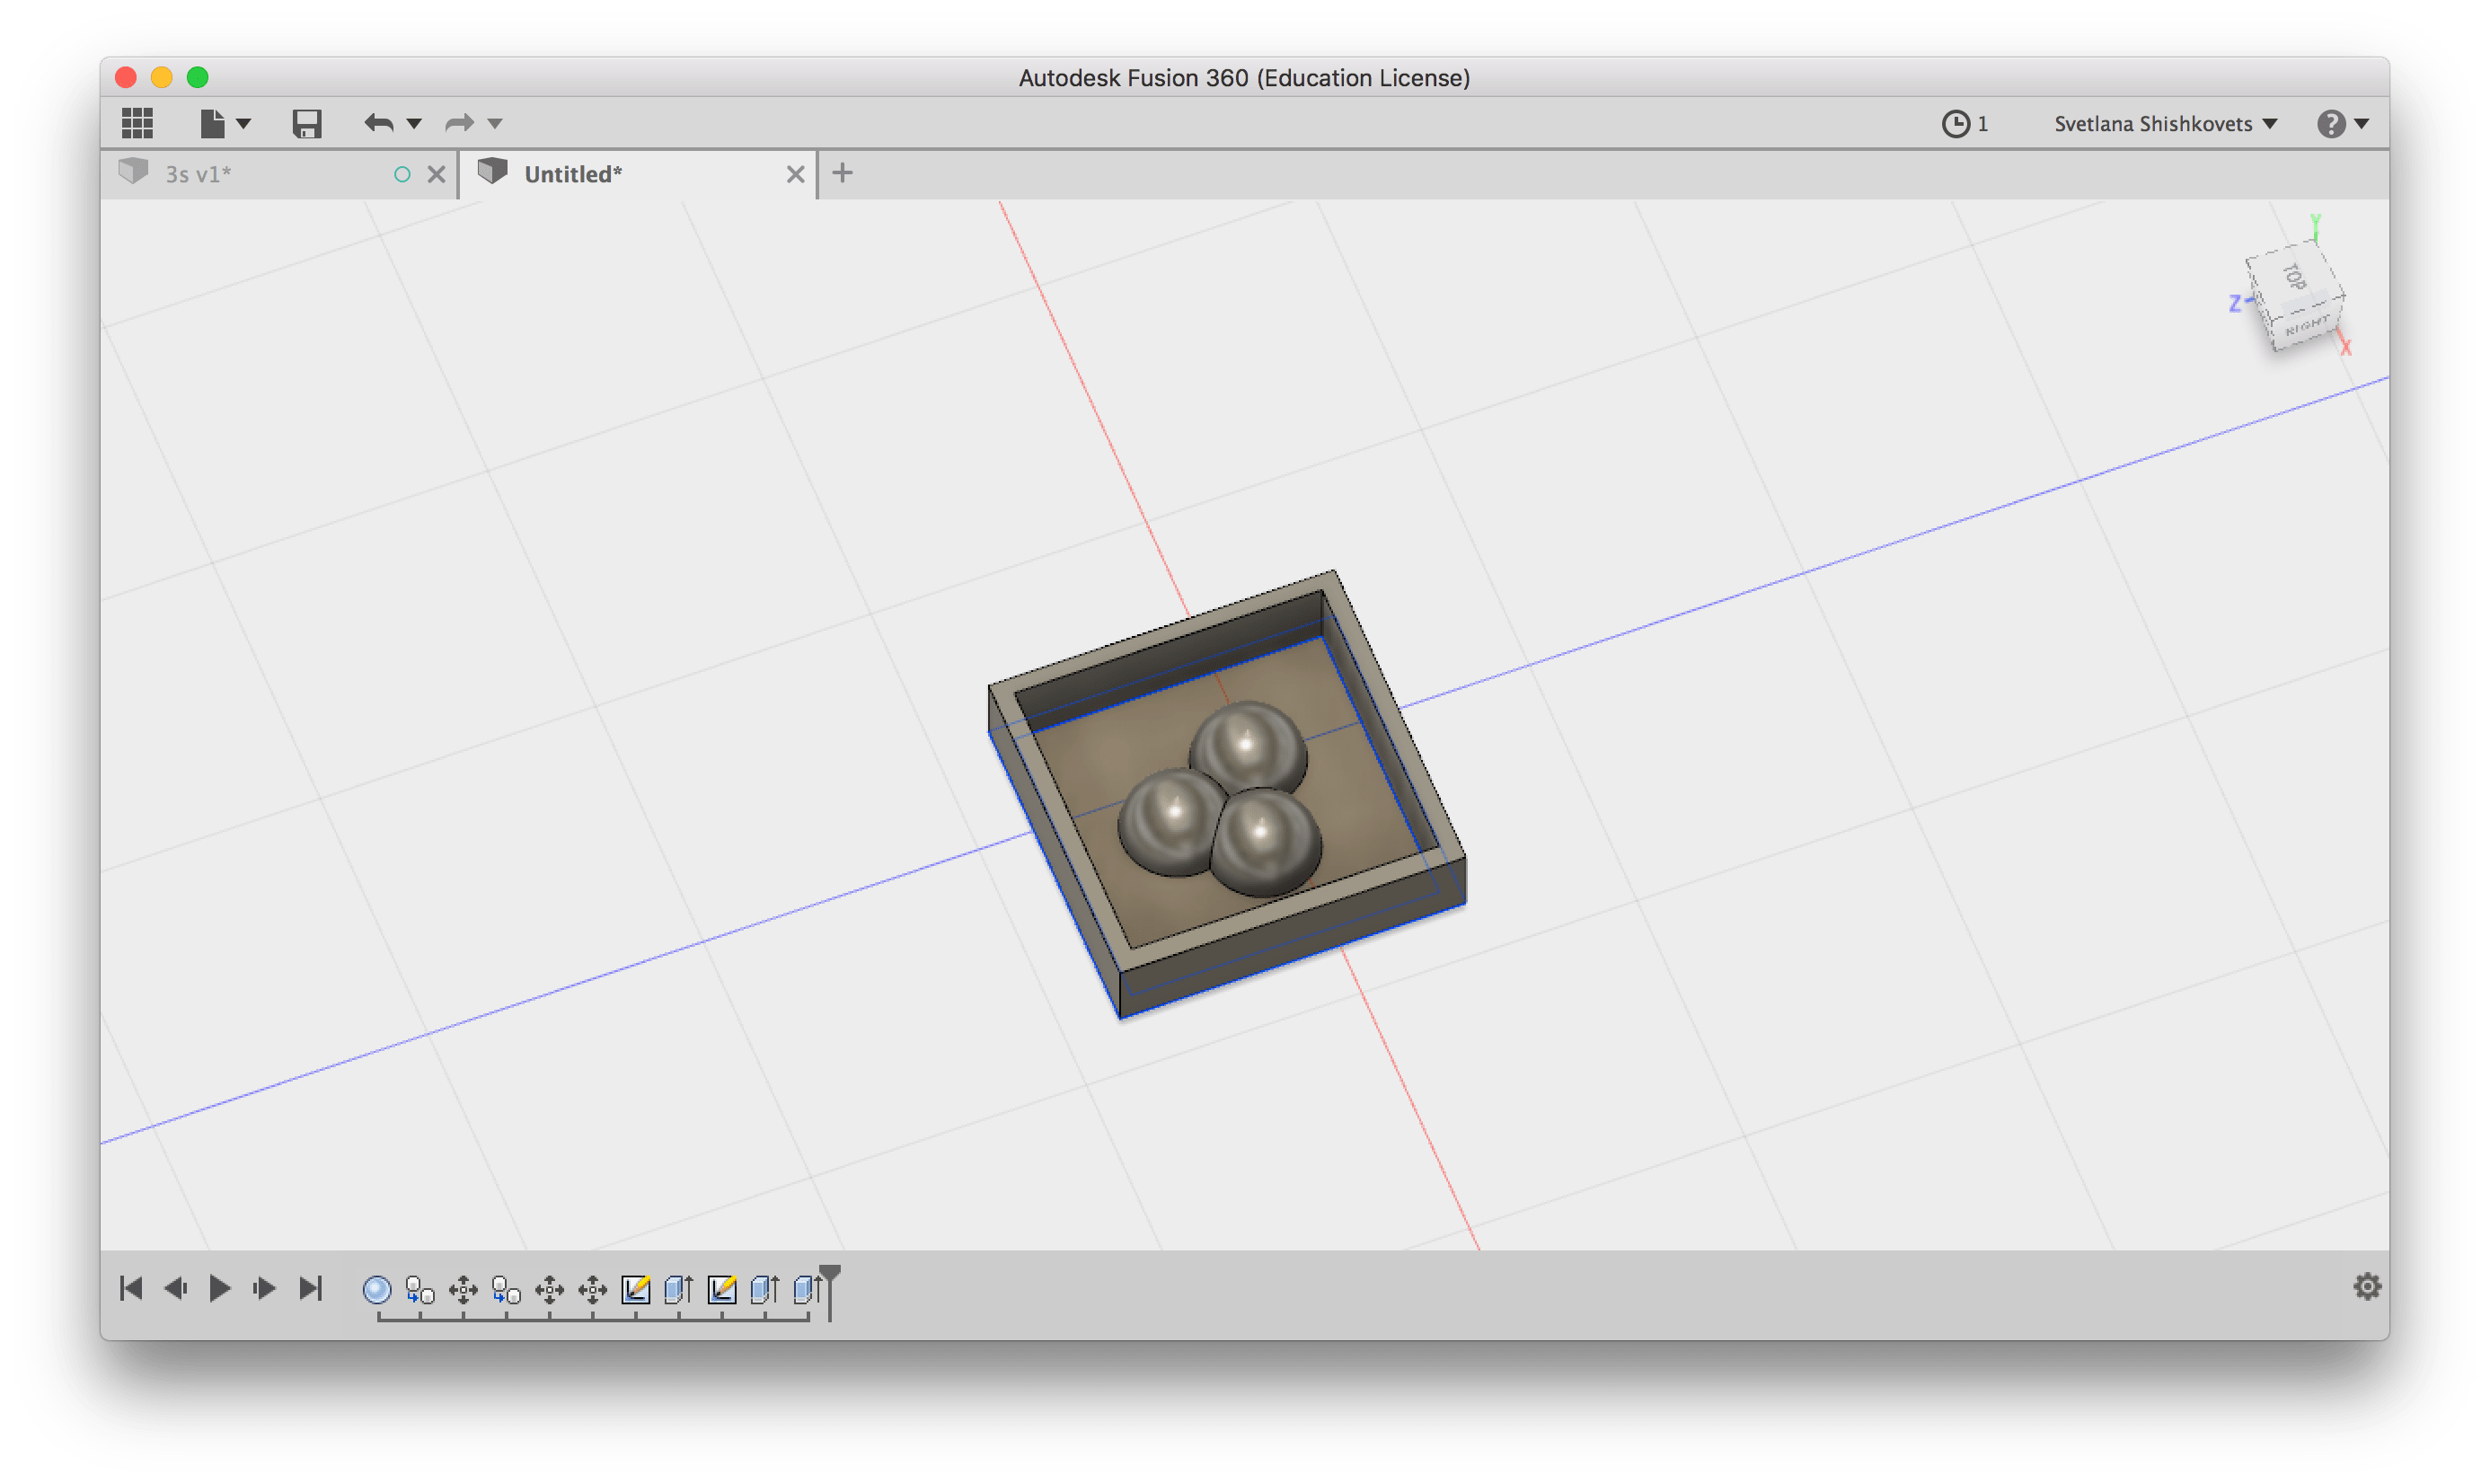
Task: Select the Sphere feature in the timeline
Action: point(377,1290)
